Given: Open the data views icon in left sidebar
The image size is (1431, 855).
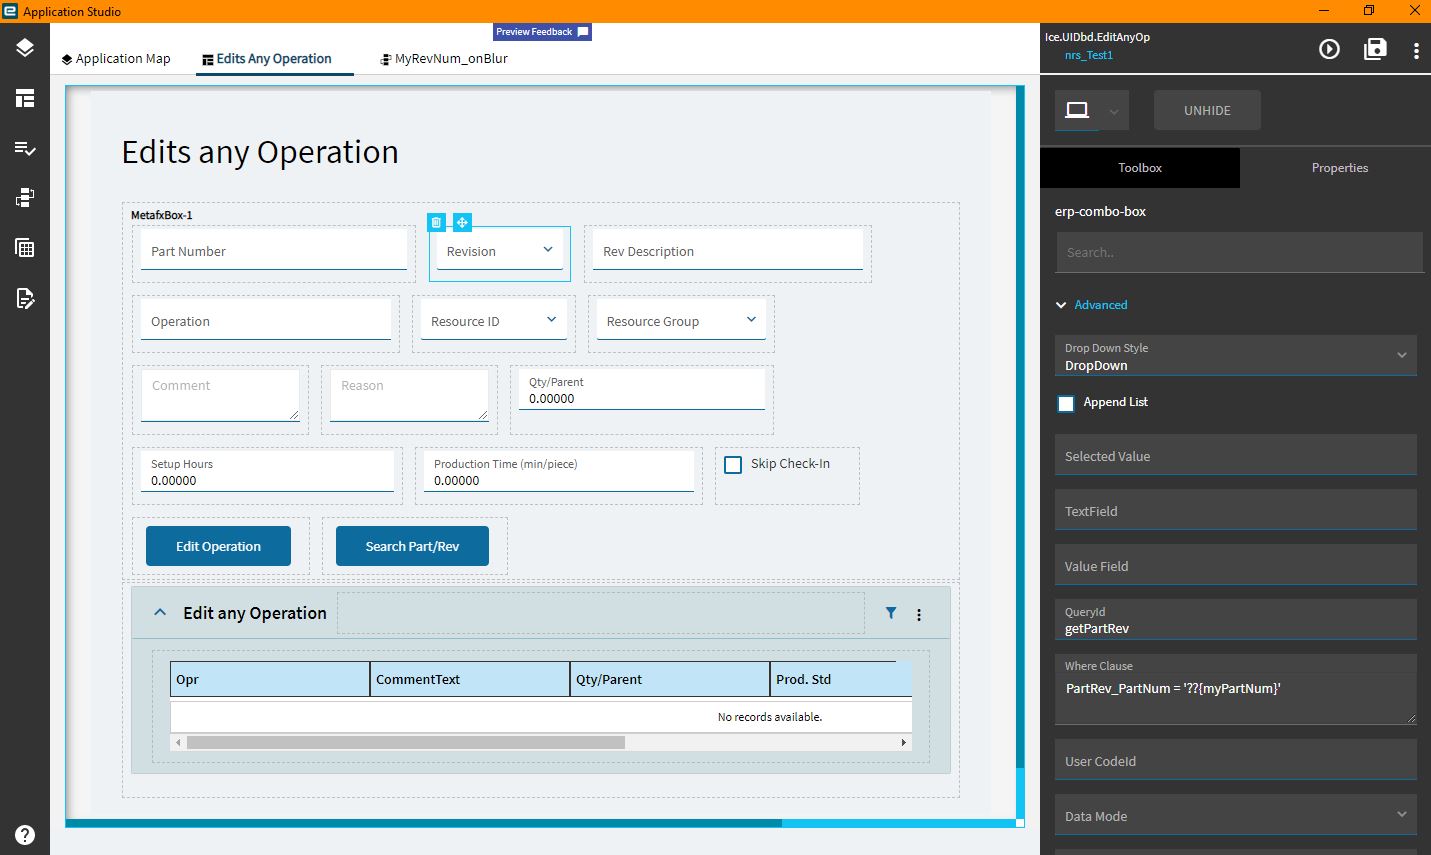Looking at the screenshot, I should tap(25, 198).
